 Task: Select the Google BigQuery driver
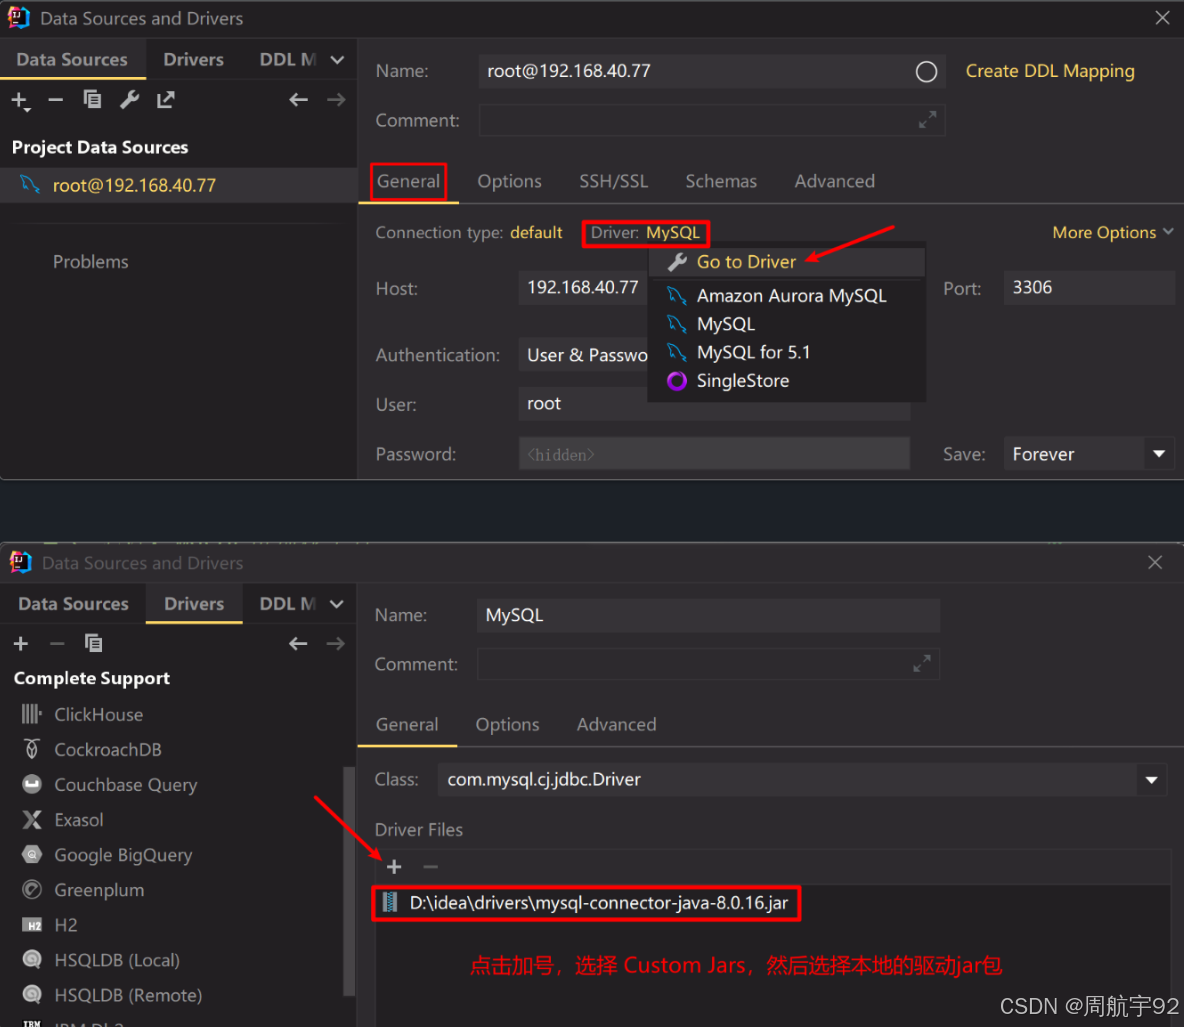[123, 855]
